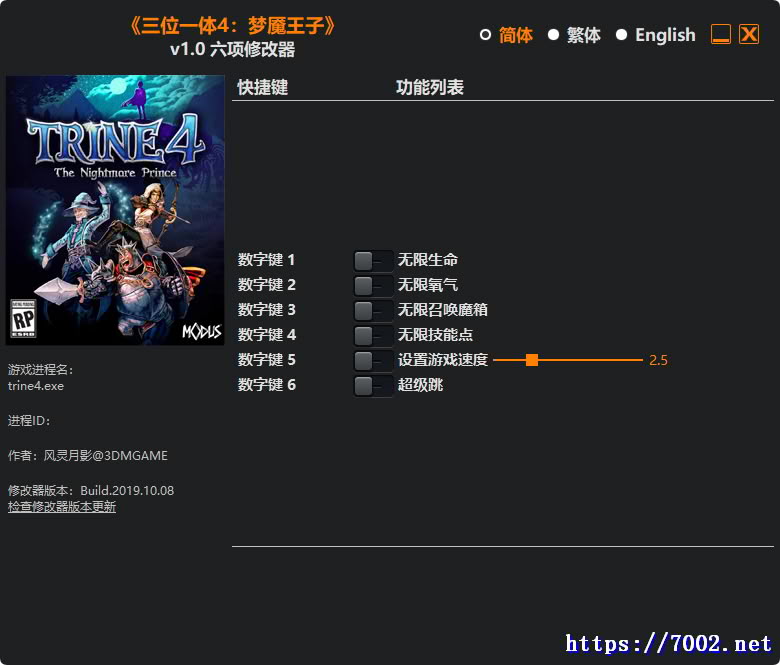The height and width of the screenshot is (665, 780).
Task: Switch on the 超级跳 toggle
Action: [373, 384]
